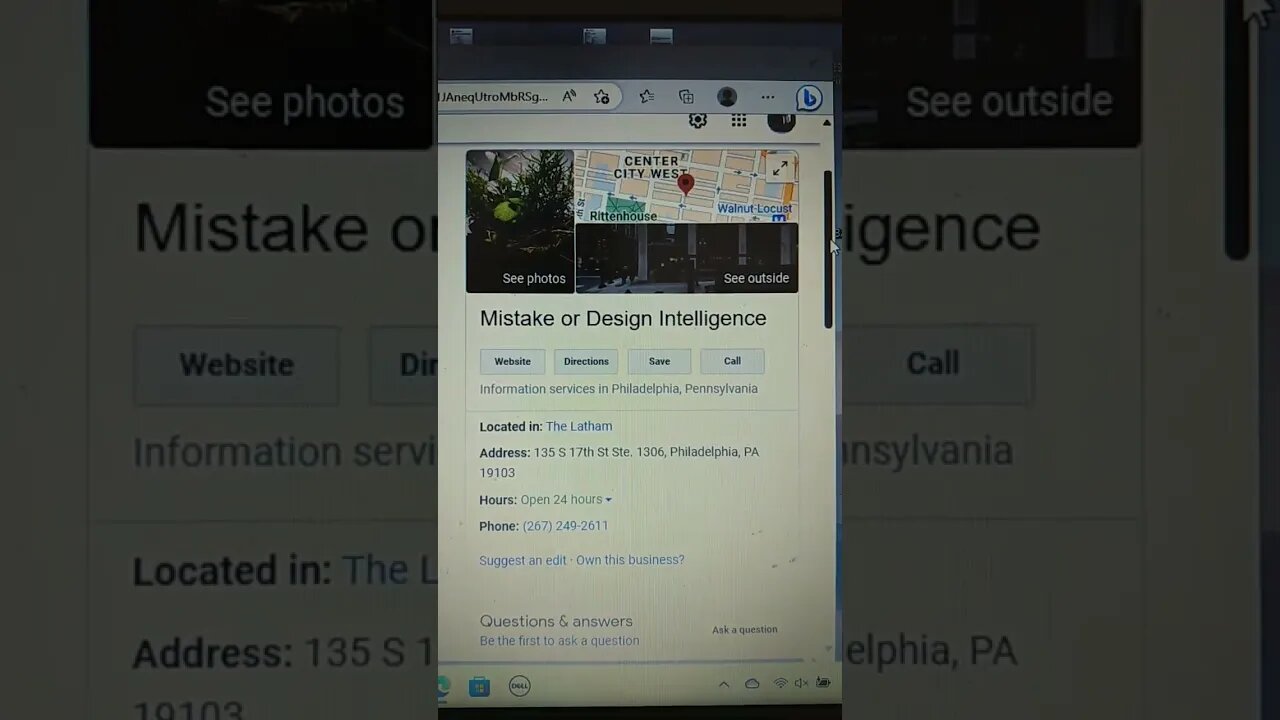Click the Save button
Viewport: 1280px width, 720px height.
coord(659,361)
